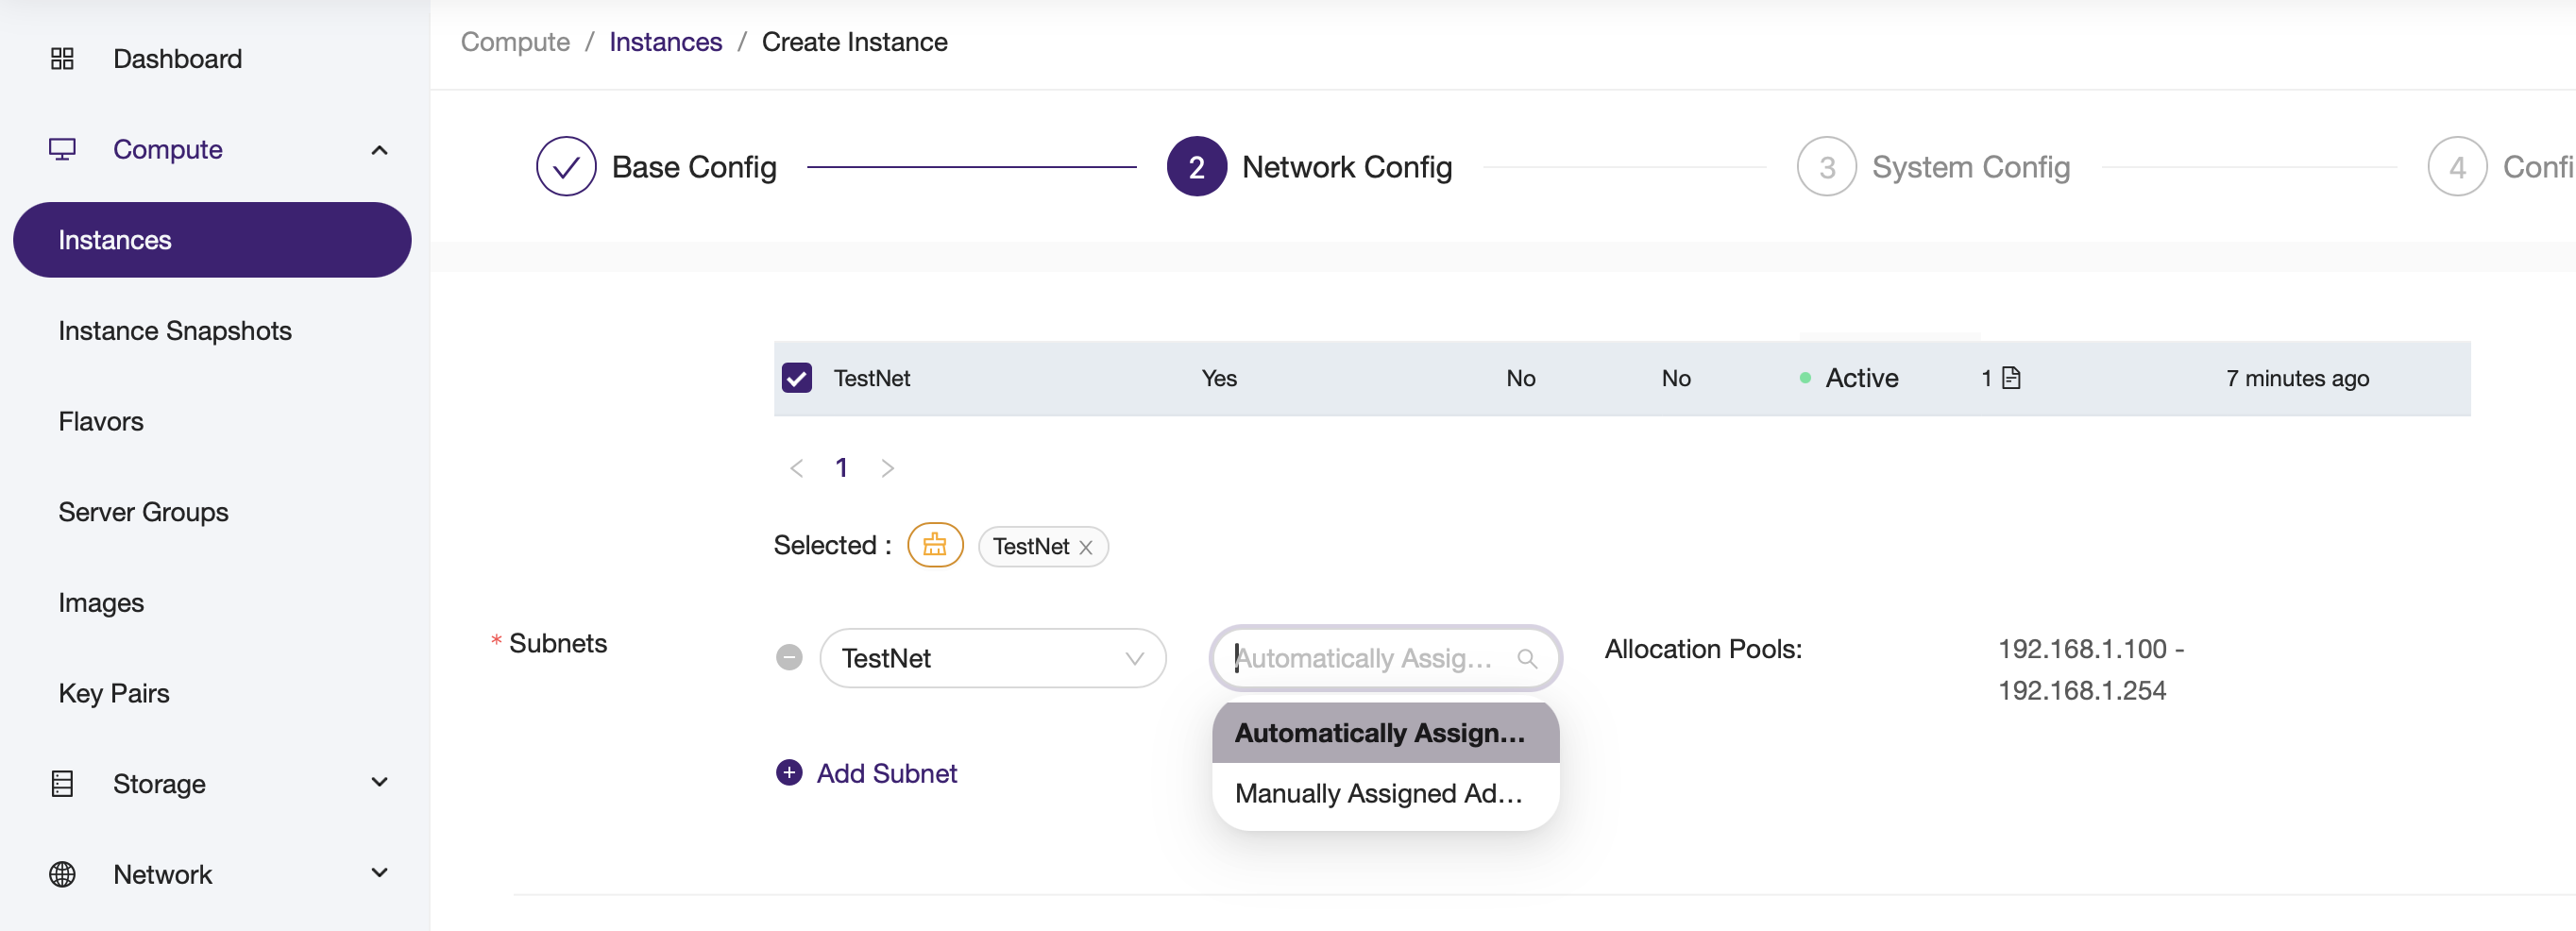Viewport: 2576px width, 931px height.
Task: Click the Create Instance breadcrumb text
Action: tap(854, 42)
